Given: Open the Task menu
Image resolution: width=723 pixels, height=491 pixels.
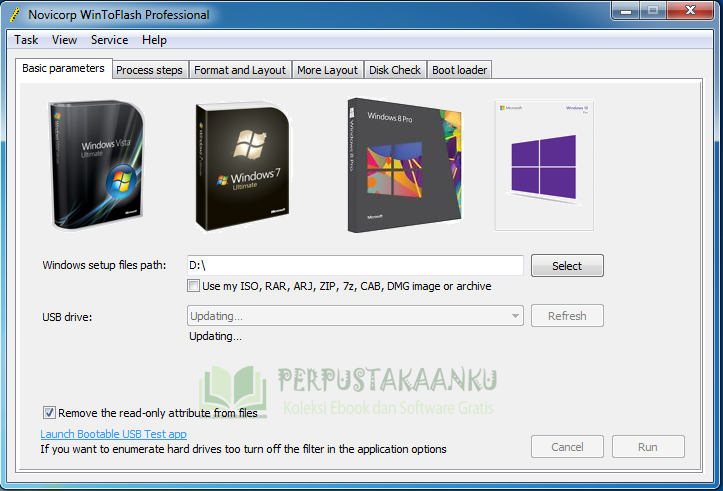Looking at the screenshot, I should click(26, 40).
